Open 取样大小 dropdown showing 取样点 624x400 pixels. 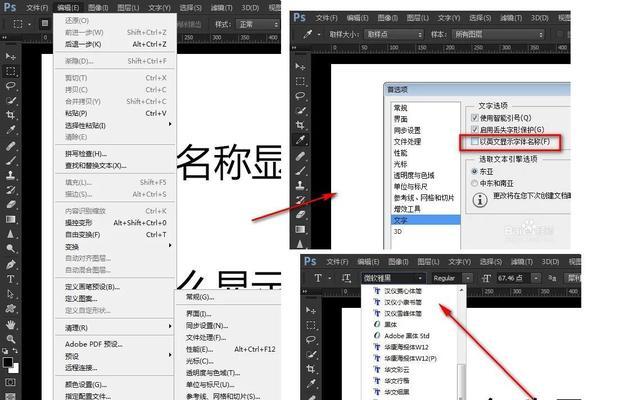(x=394, y=35)
